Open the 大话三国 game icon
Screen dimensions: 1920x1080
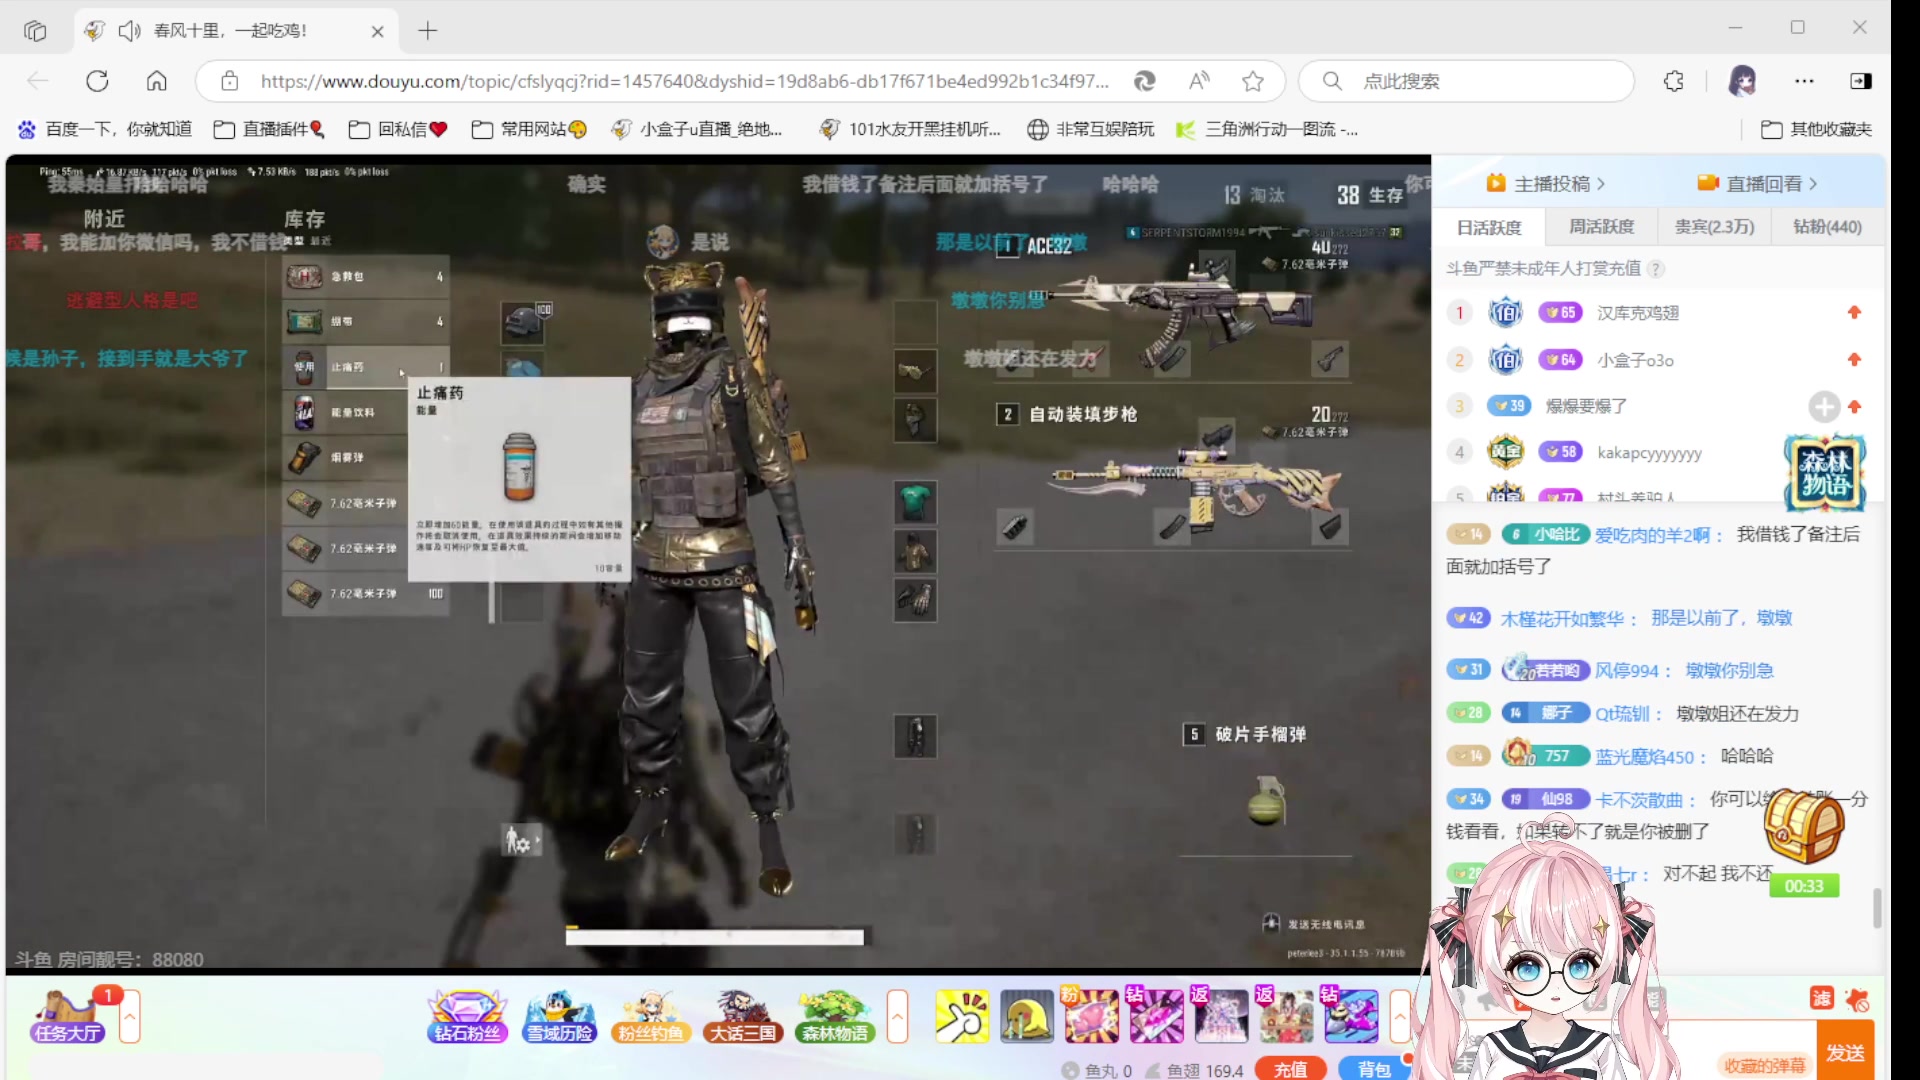pyautogui.click(x=742, y=1016)
